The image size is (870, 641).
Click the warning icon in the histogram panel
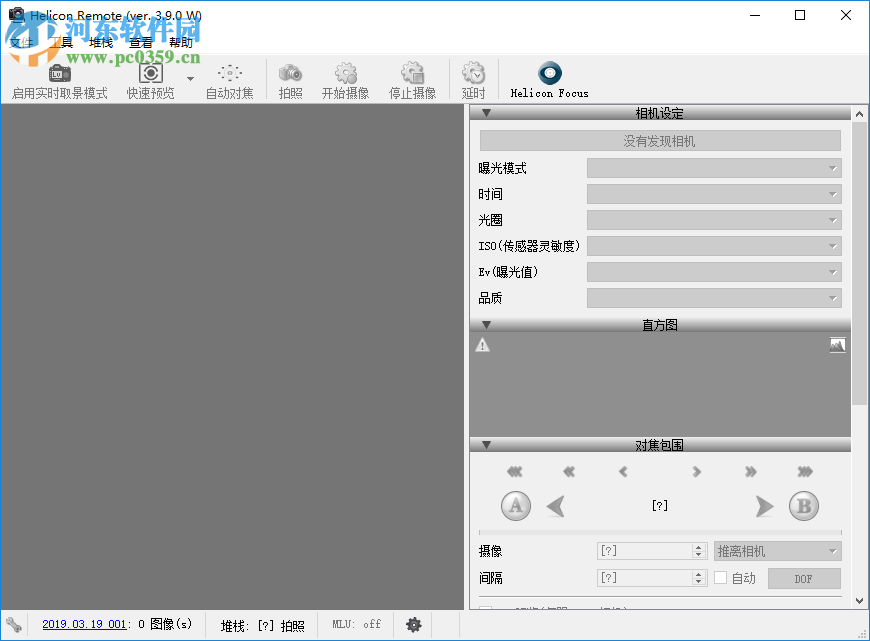coord(481,344)
